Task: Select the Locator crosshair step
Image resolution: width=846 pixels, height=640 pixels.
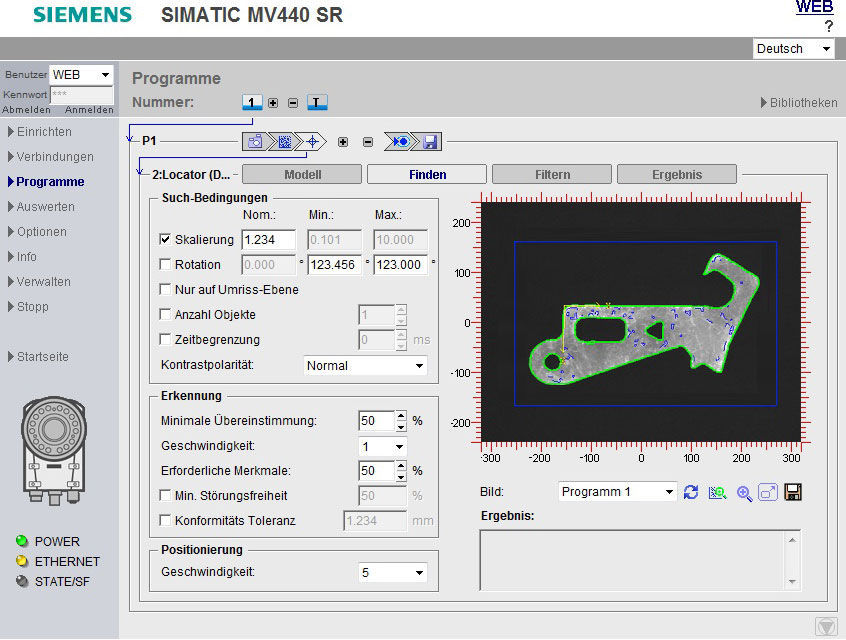Action: 312,141
